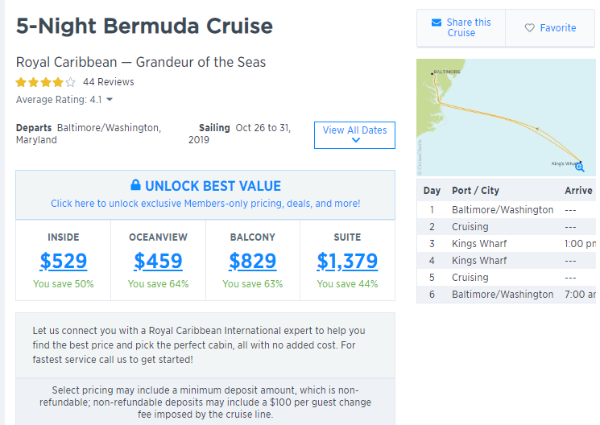
Task: Open the View All Dates dropdown
Action: tap(355, 135)
